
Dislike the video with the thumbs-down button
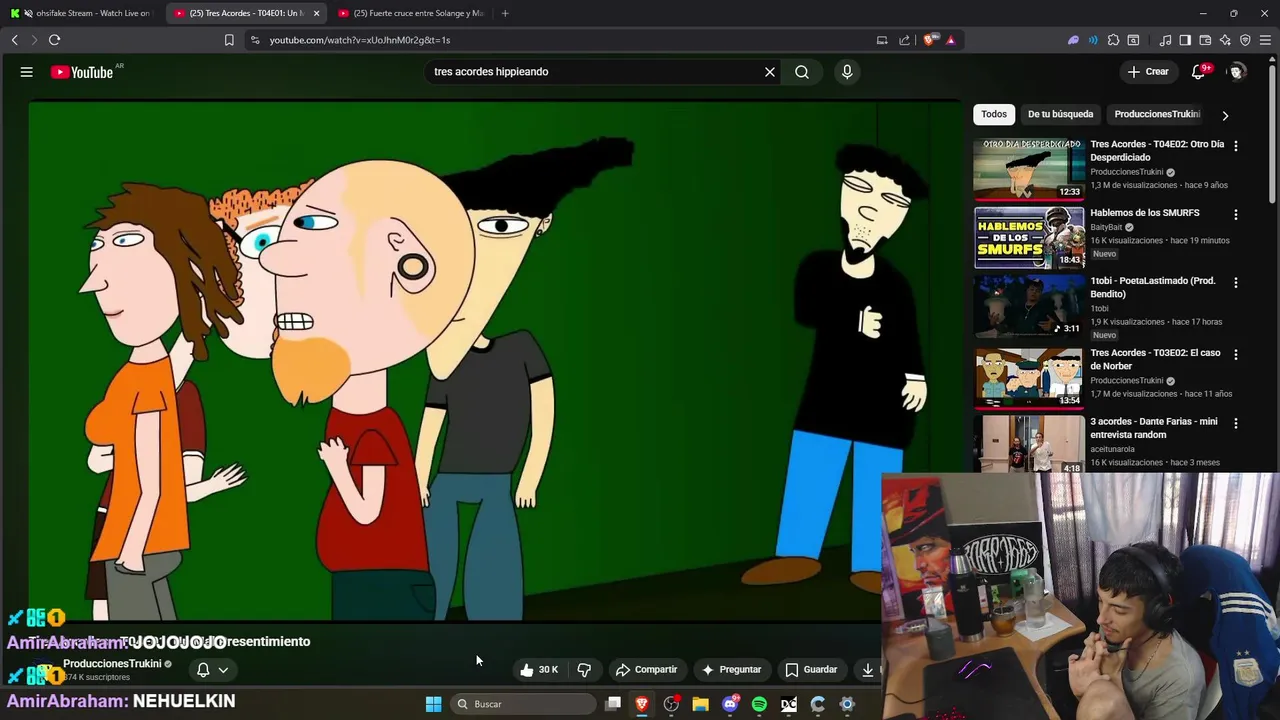584,670
